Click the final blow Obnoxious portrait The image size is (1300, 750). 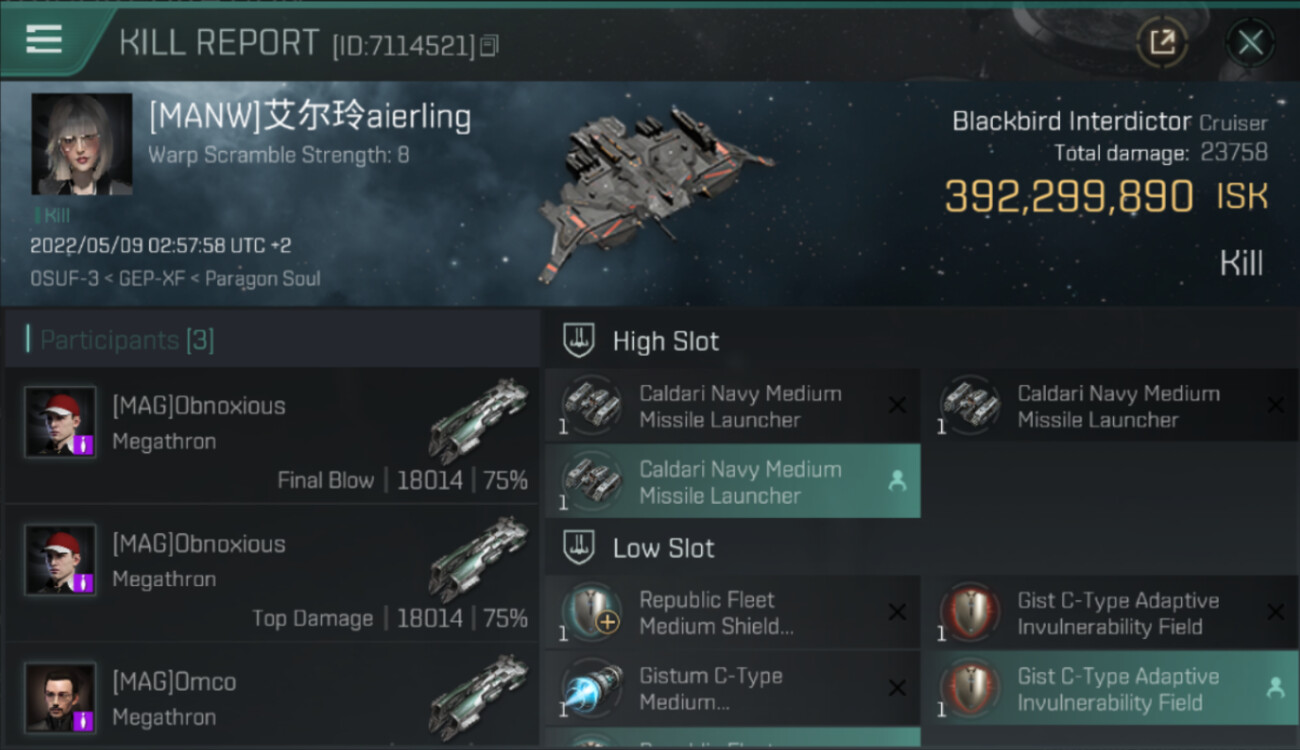[x=60, y=422]
